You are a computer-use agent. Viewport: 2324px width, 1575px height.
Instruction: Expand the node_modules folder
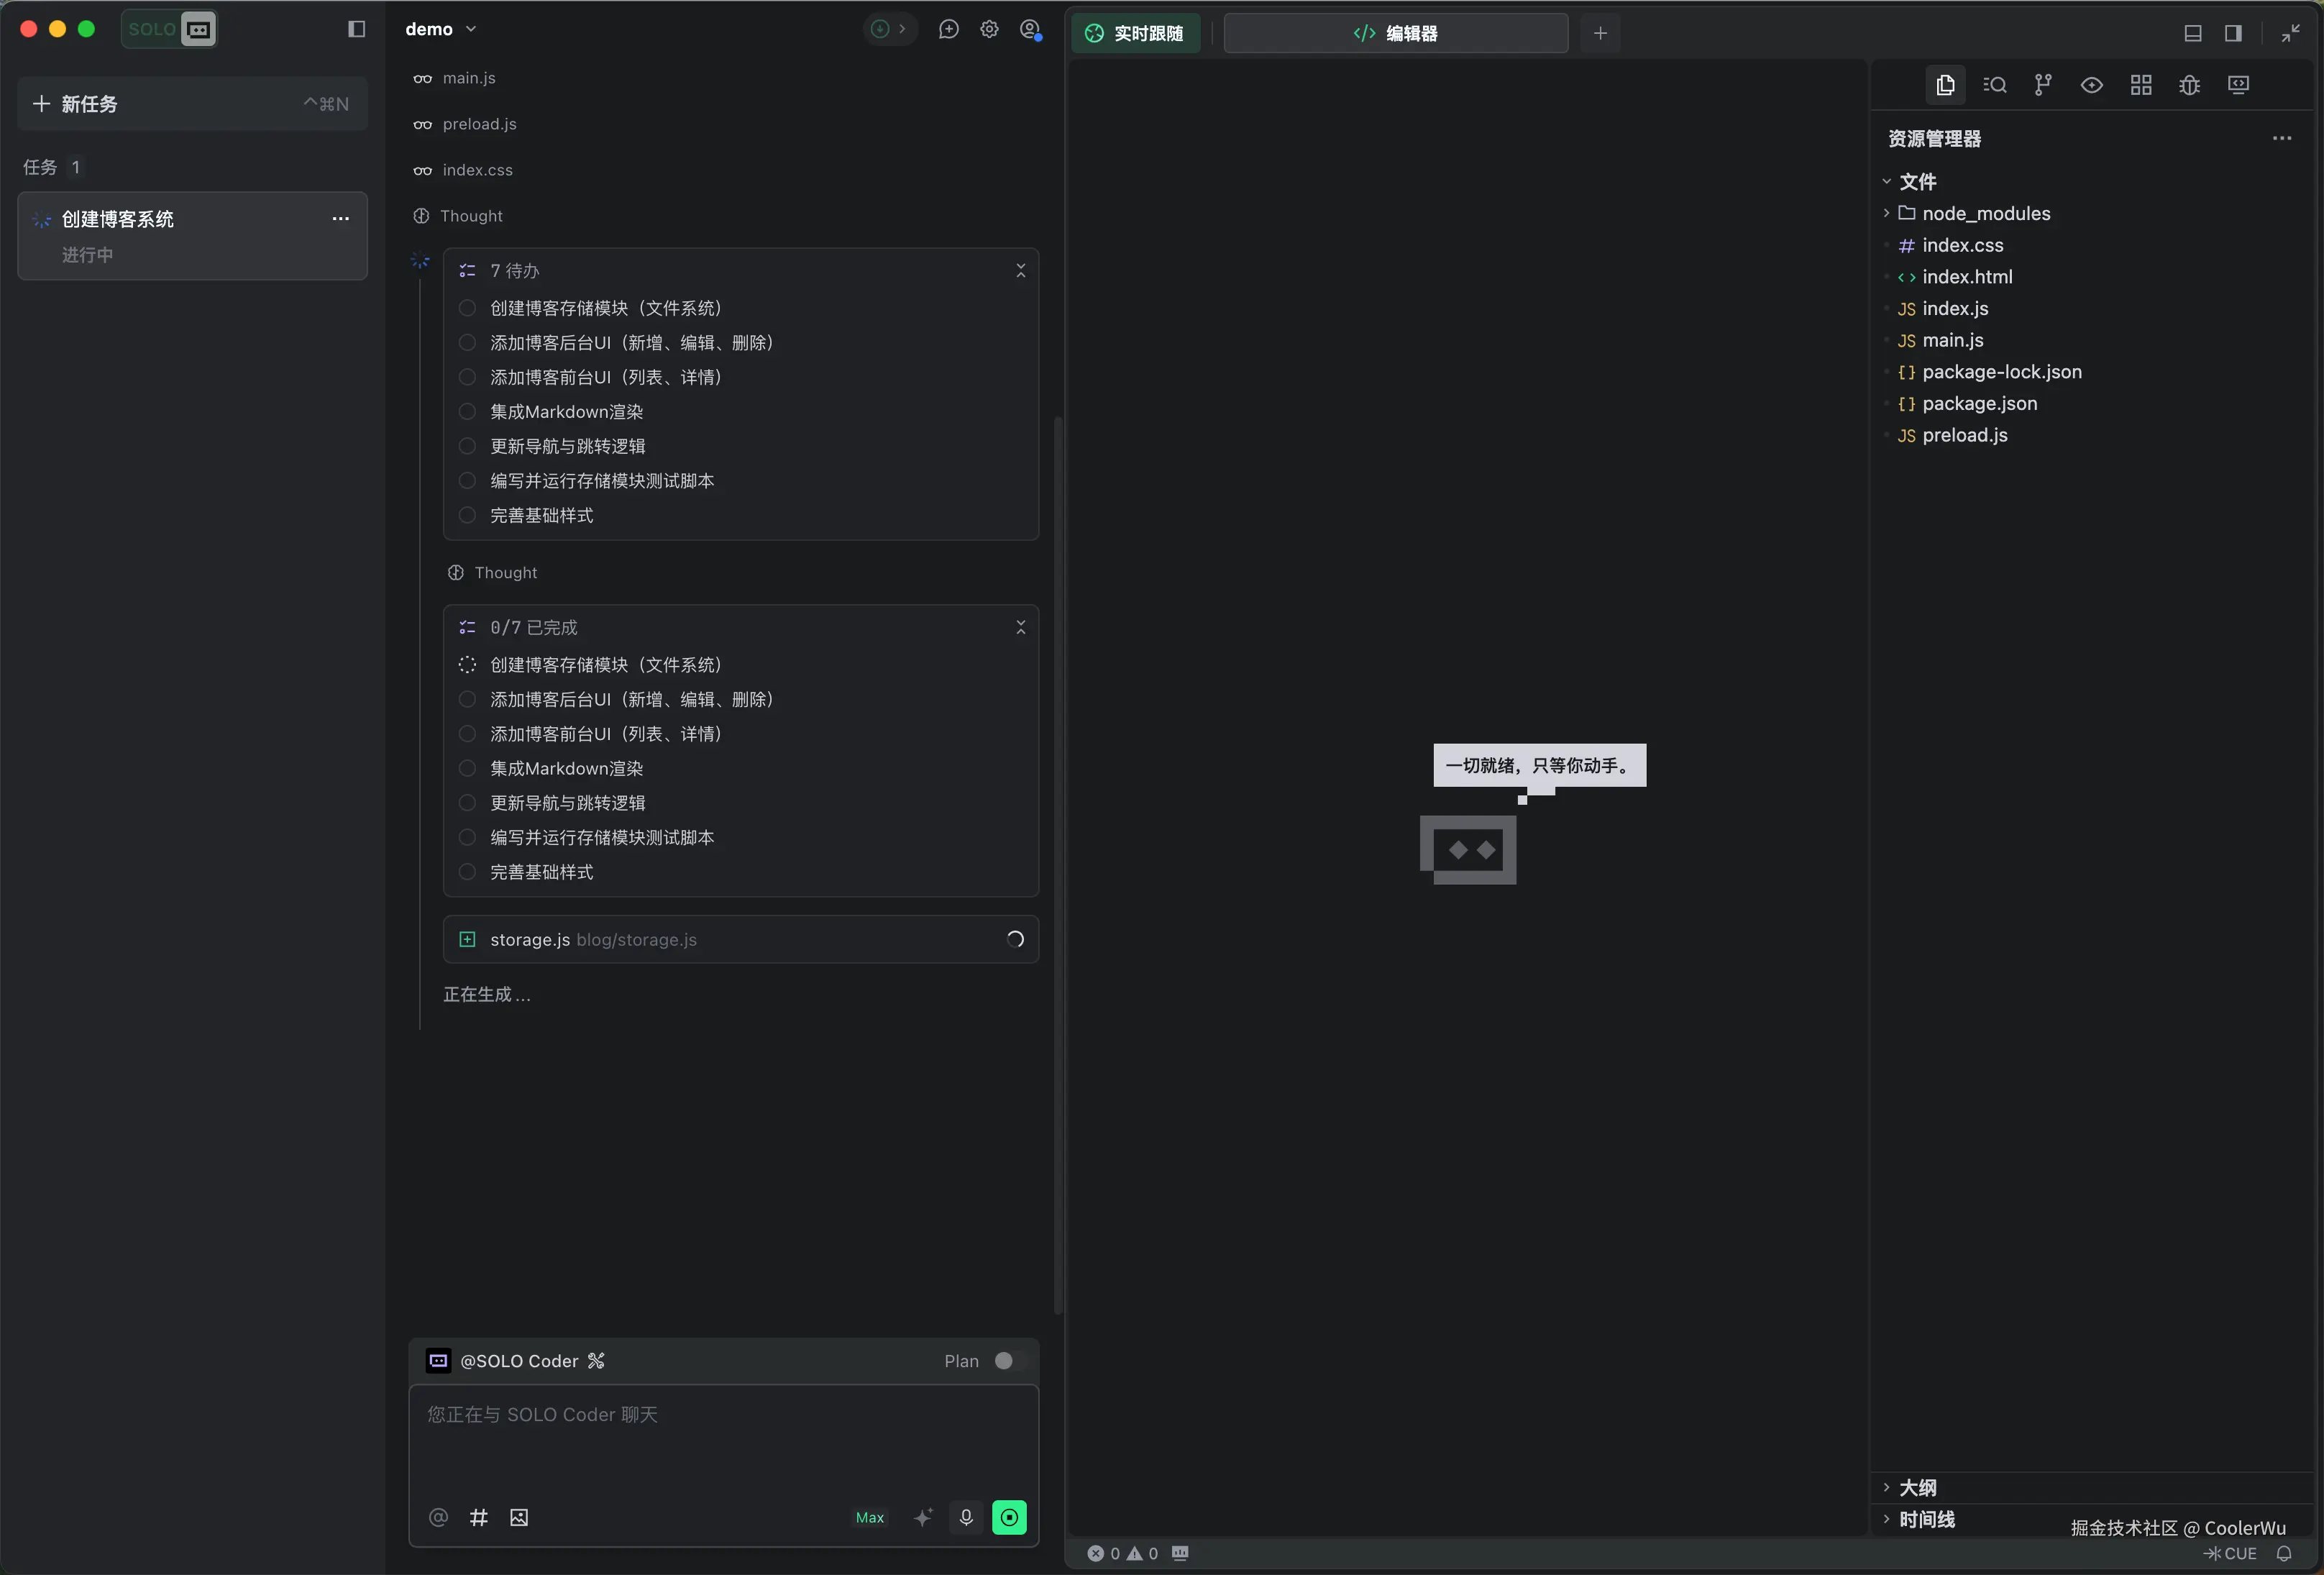pos(1985,213)
